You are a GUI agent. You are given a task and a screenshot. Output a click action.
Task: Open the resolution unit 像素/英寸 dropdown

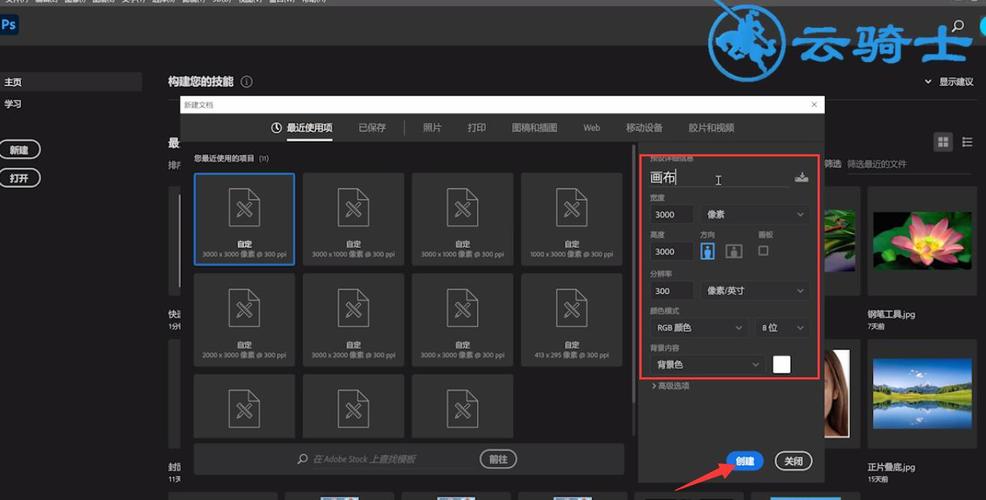[x=755, y=291]
